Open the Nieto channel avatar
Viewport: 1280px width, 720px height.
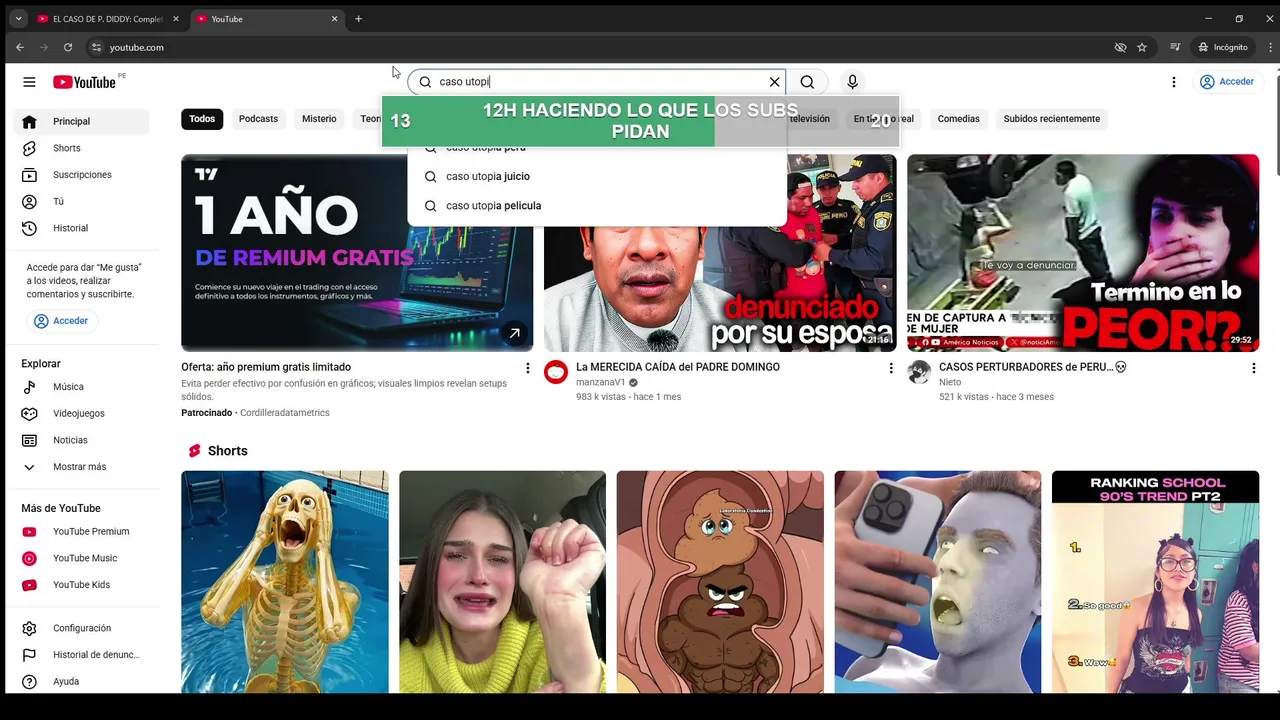click(x=919, y=373)
